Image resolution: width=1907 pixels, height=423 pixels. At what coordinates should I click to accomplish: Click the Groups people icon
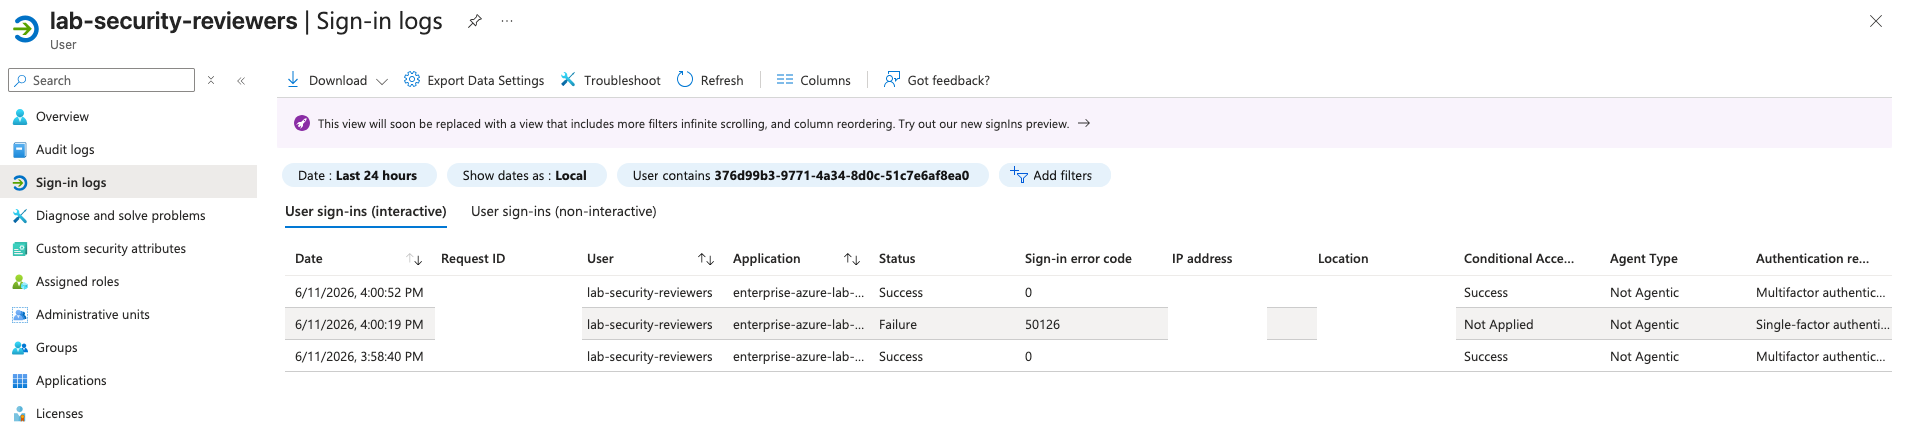coord(20,347)
